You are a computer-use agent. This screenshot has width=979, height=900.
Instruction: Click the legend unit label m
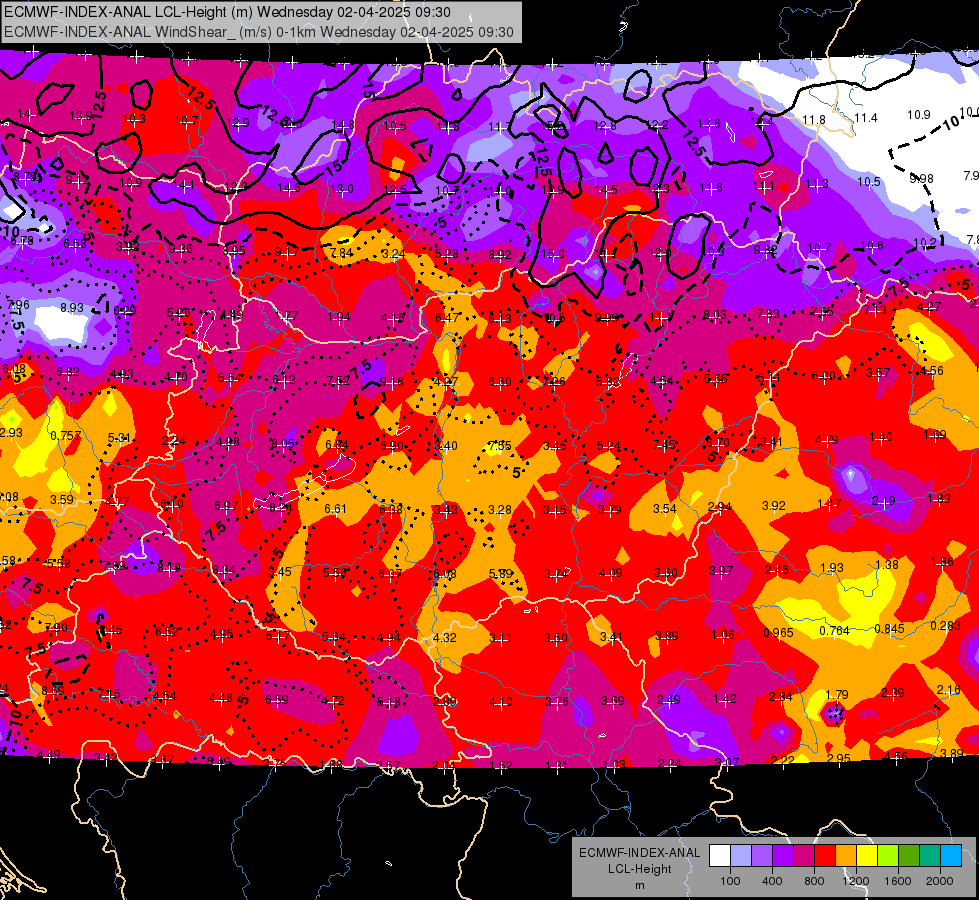pyautogui.click(x=640, y=885)
